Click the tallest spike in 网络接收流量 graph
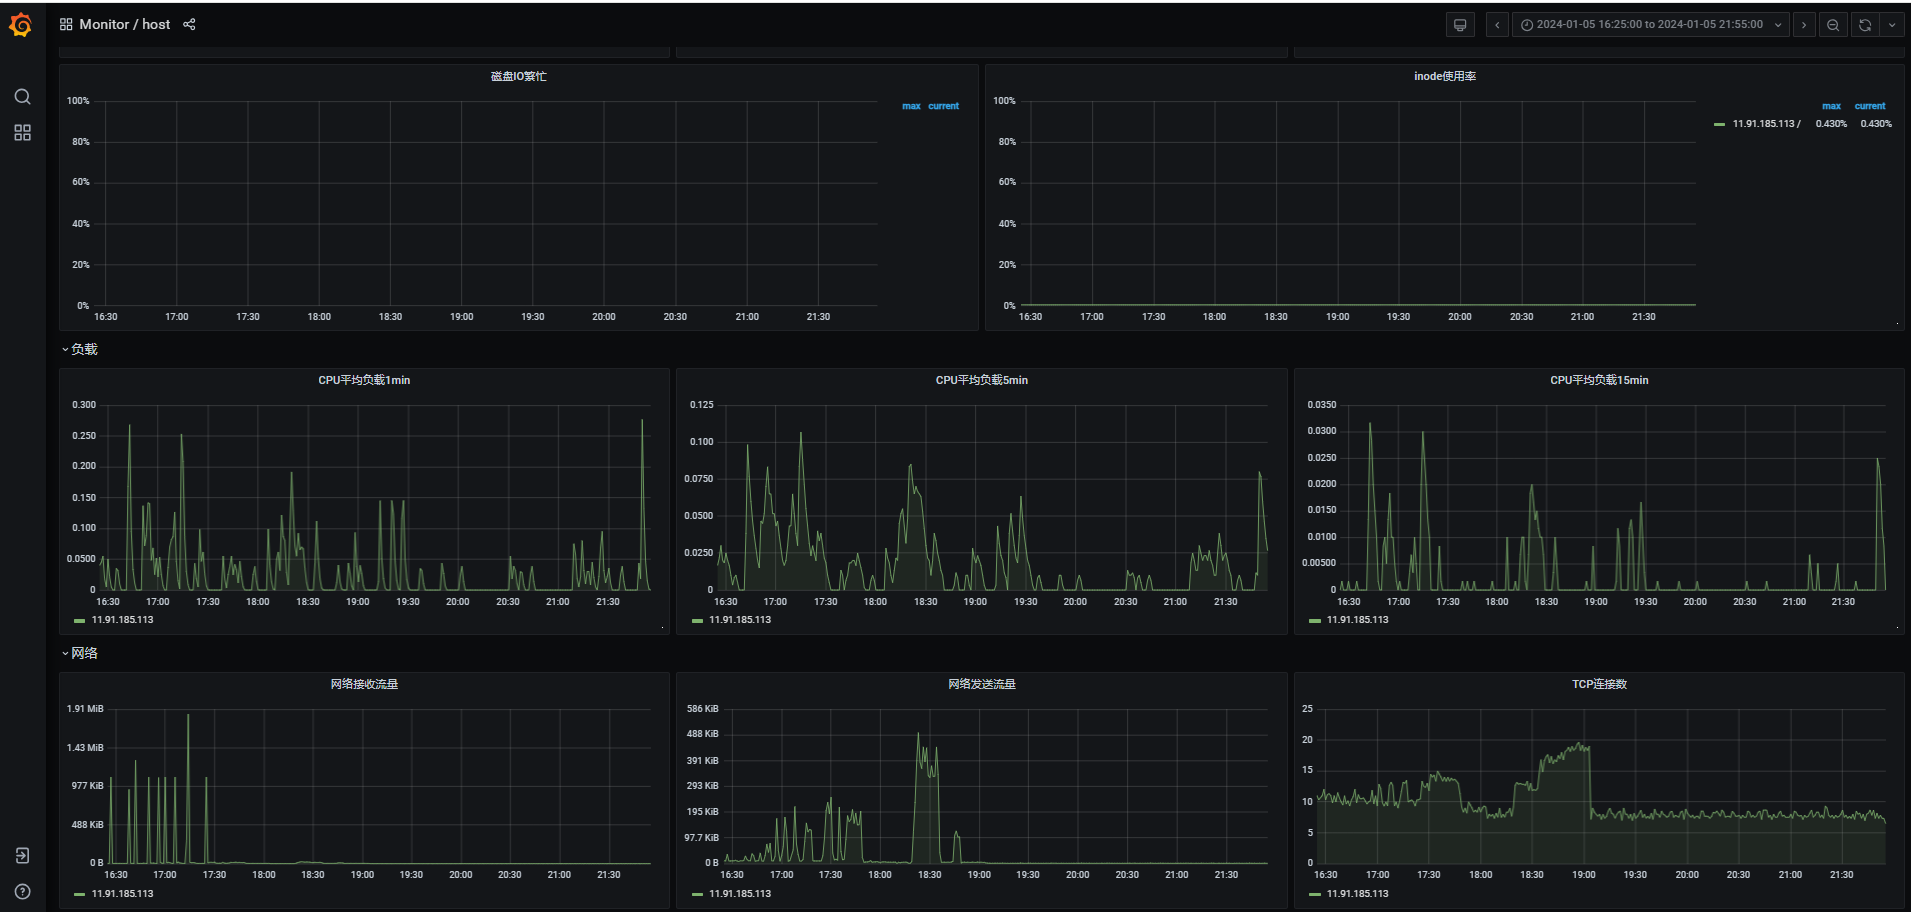The width and height of the screenshot is (1911, 912). click(188, 716)
